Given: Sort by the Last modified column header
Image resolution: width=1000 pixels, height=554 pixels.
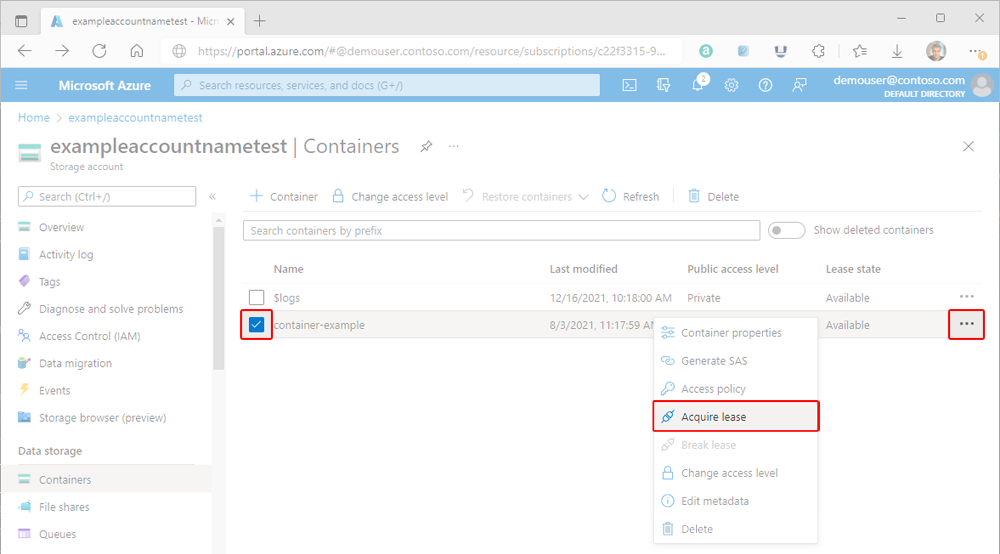Looking at the screenshot, I should click(x=584, y=269).
